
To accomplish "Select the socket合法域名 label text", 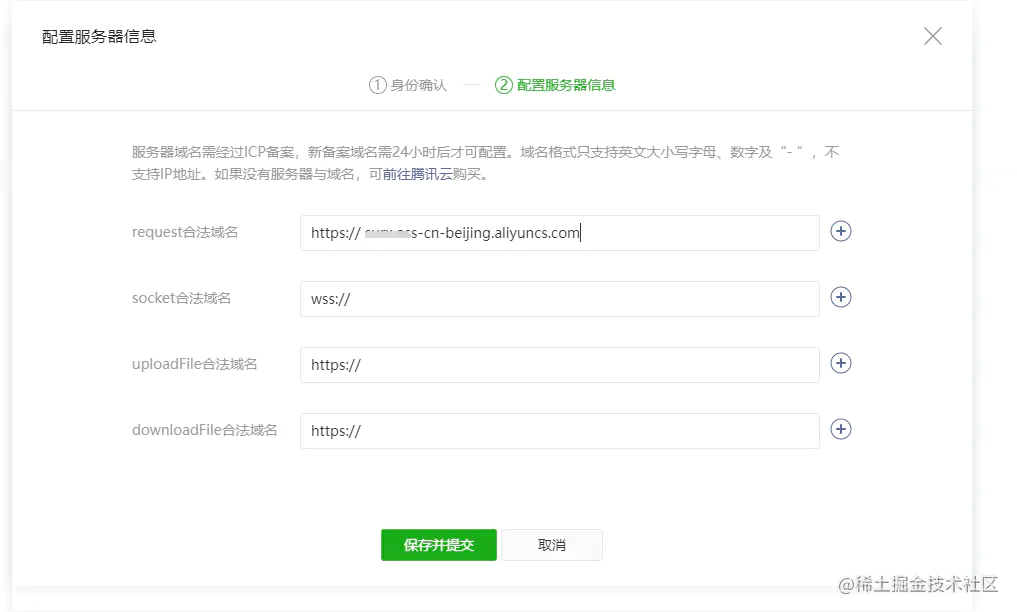I will pyautogui.click(x=181, y=298).
